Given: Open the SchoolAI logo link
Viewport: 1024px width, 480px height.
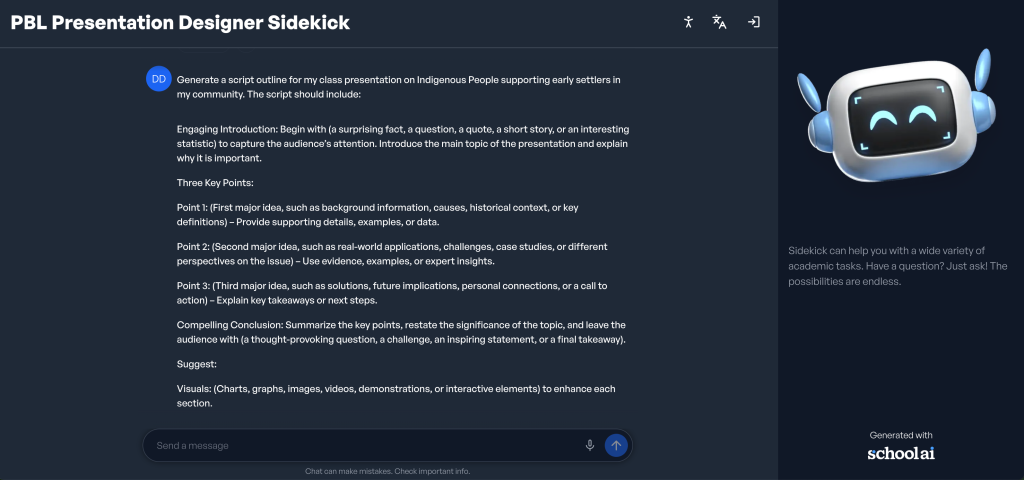Looking at the screenshot, I should pyautogui.click(x=901, y=453).
